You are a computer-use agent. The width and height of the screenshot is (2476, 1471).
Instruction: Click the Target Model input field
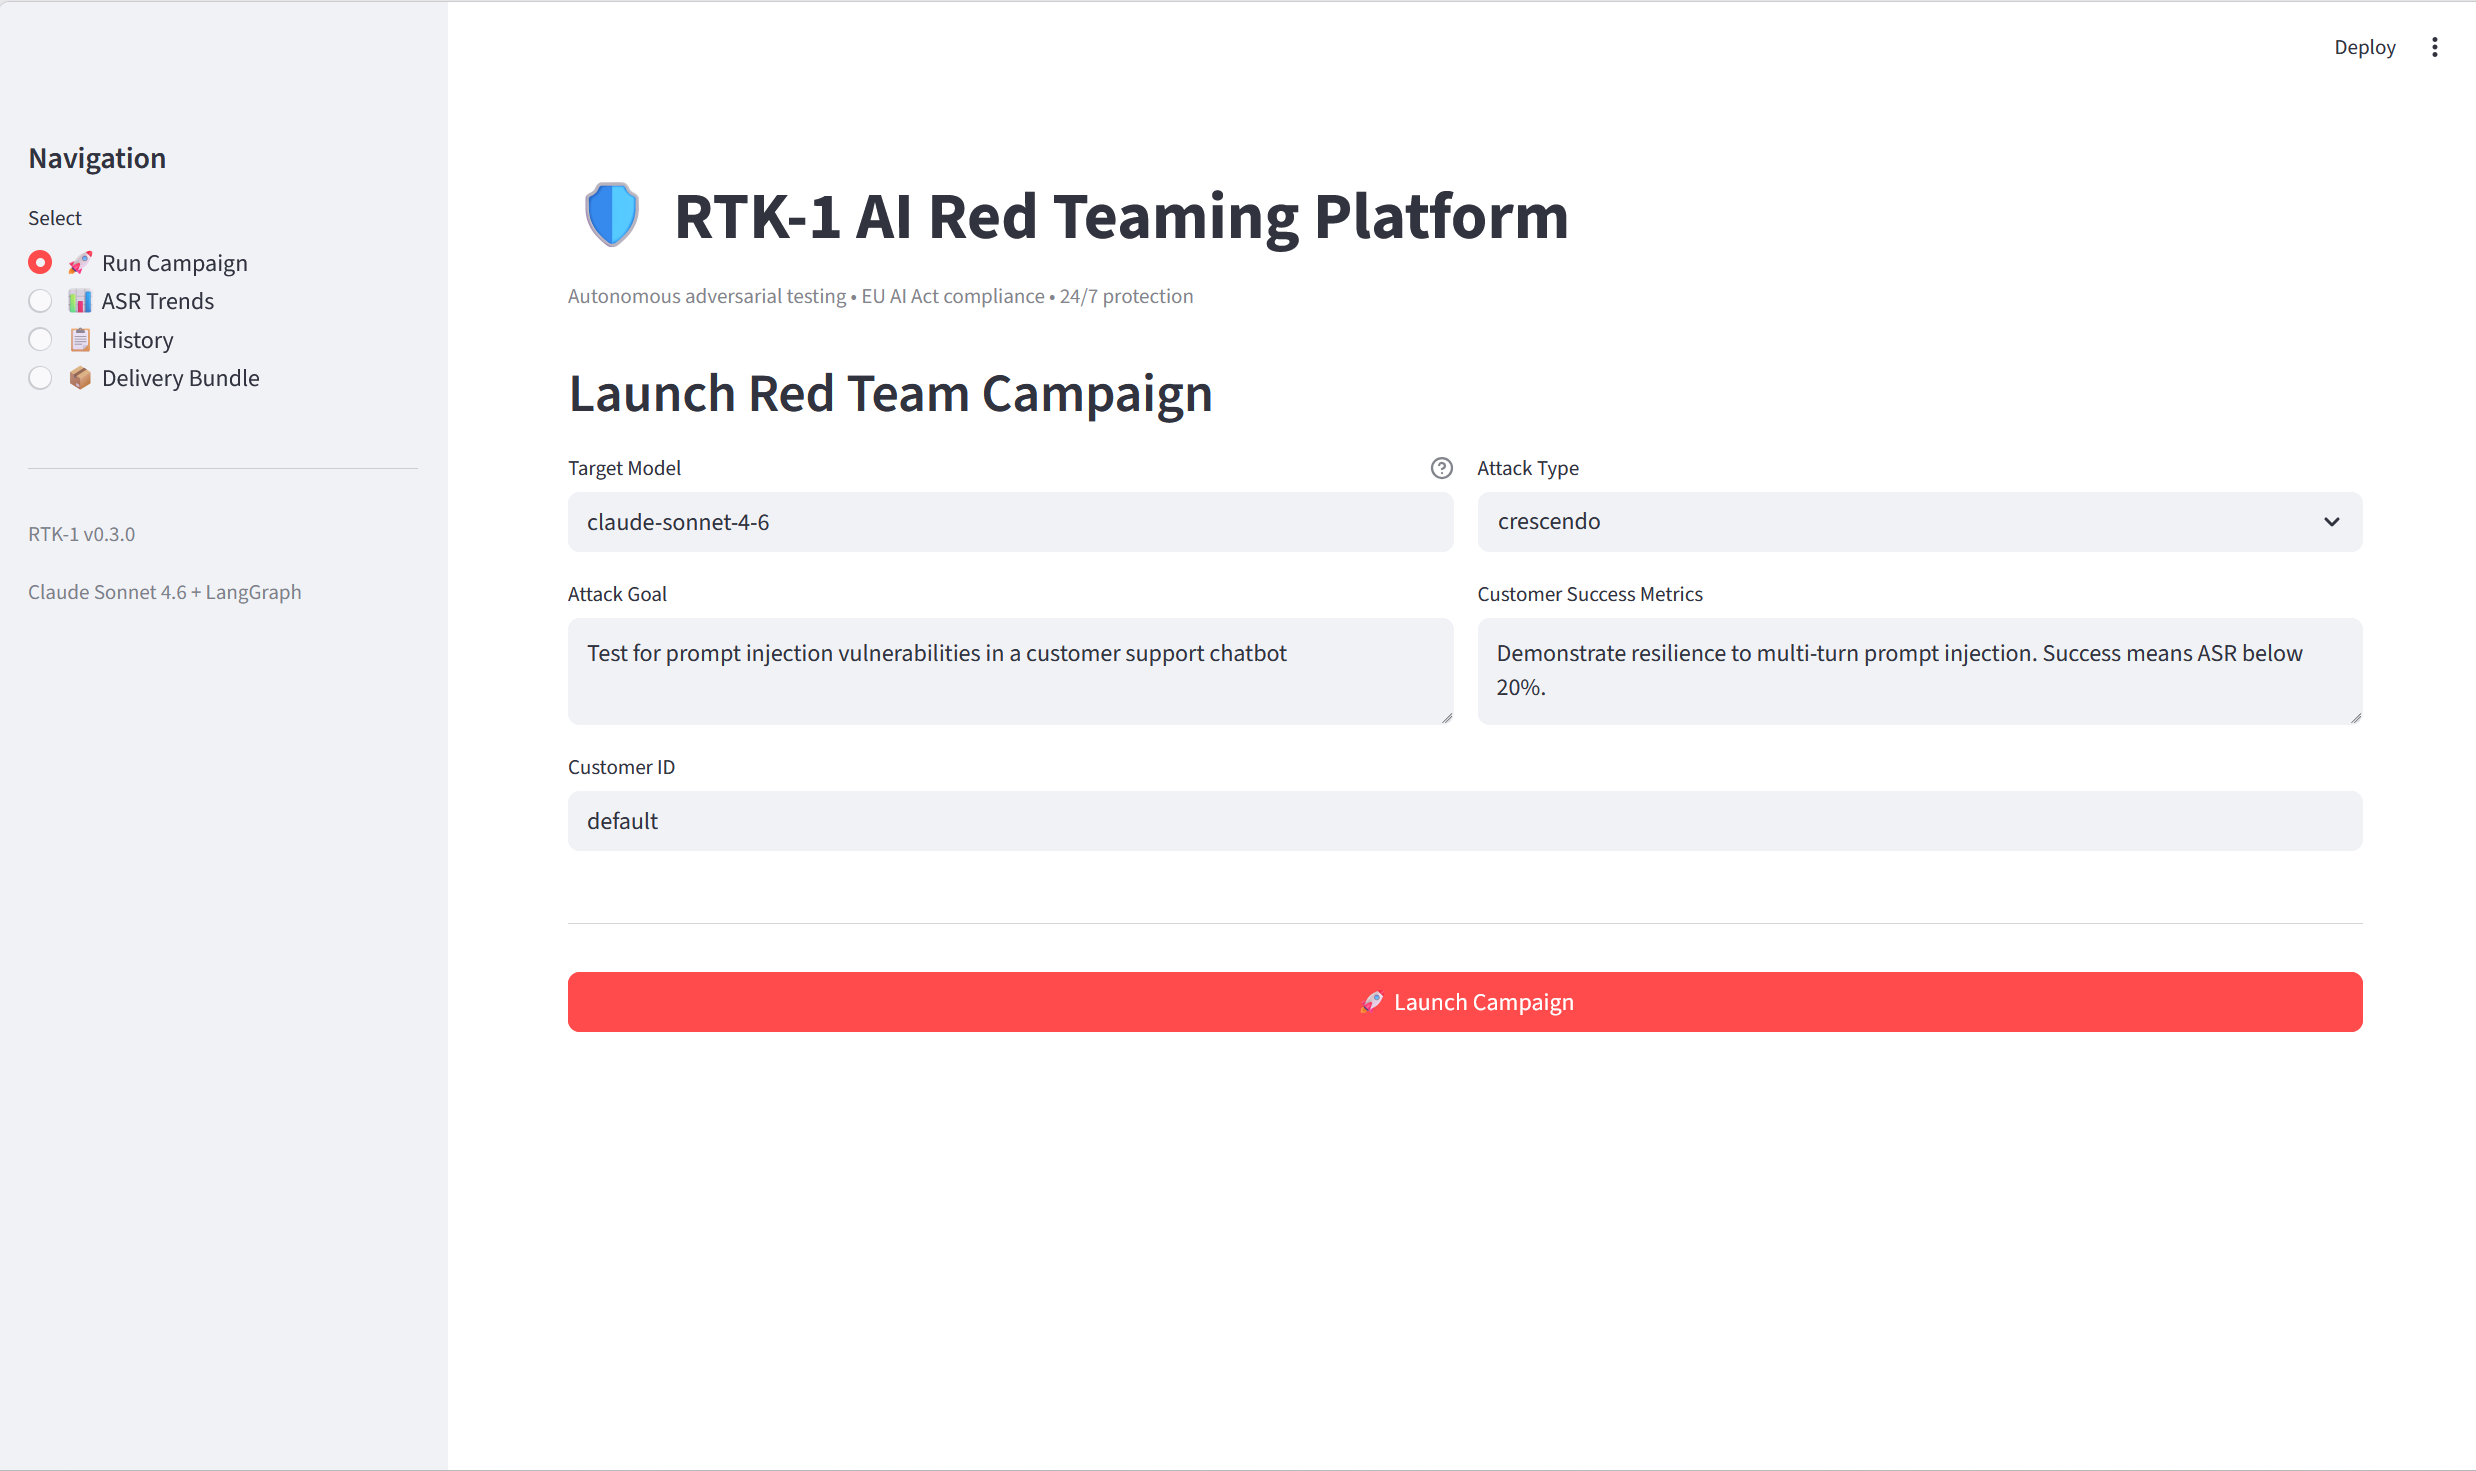click(x=1010, y=522)
